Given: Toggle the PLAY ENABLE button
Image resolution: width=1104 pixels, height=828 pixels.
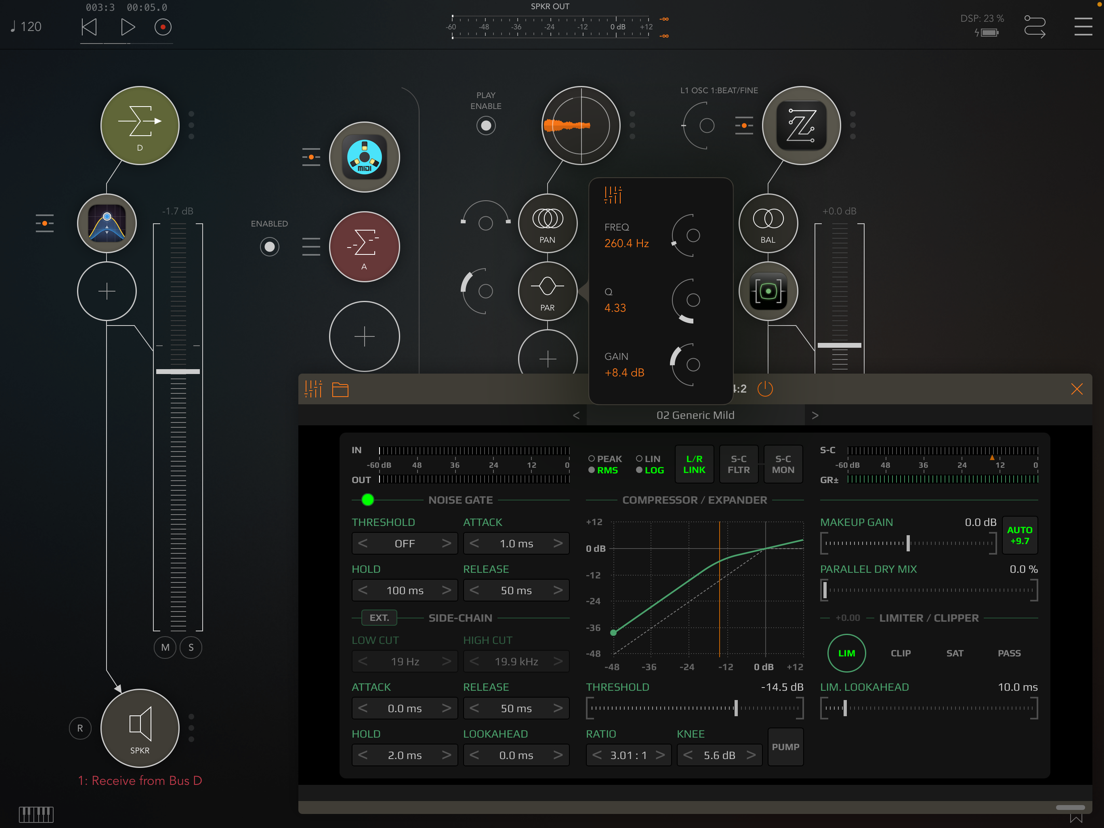Looking at the screenshot, I should (486, 125).
